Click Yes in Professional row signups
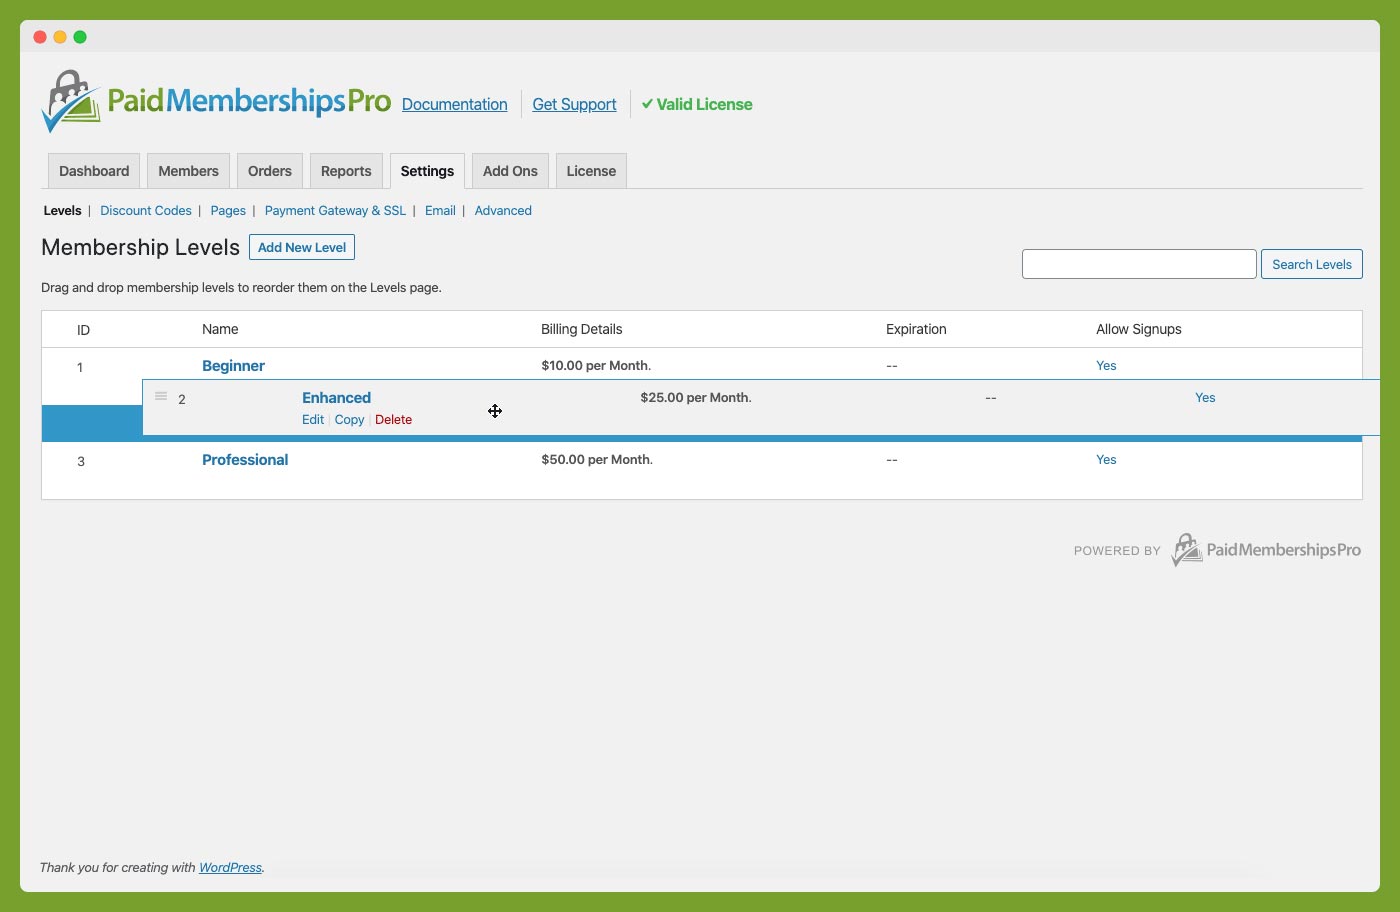Viewport: 1400px width, 912px height. (x=1106, y=460)
